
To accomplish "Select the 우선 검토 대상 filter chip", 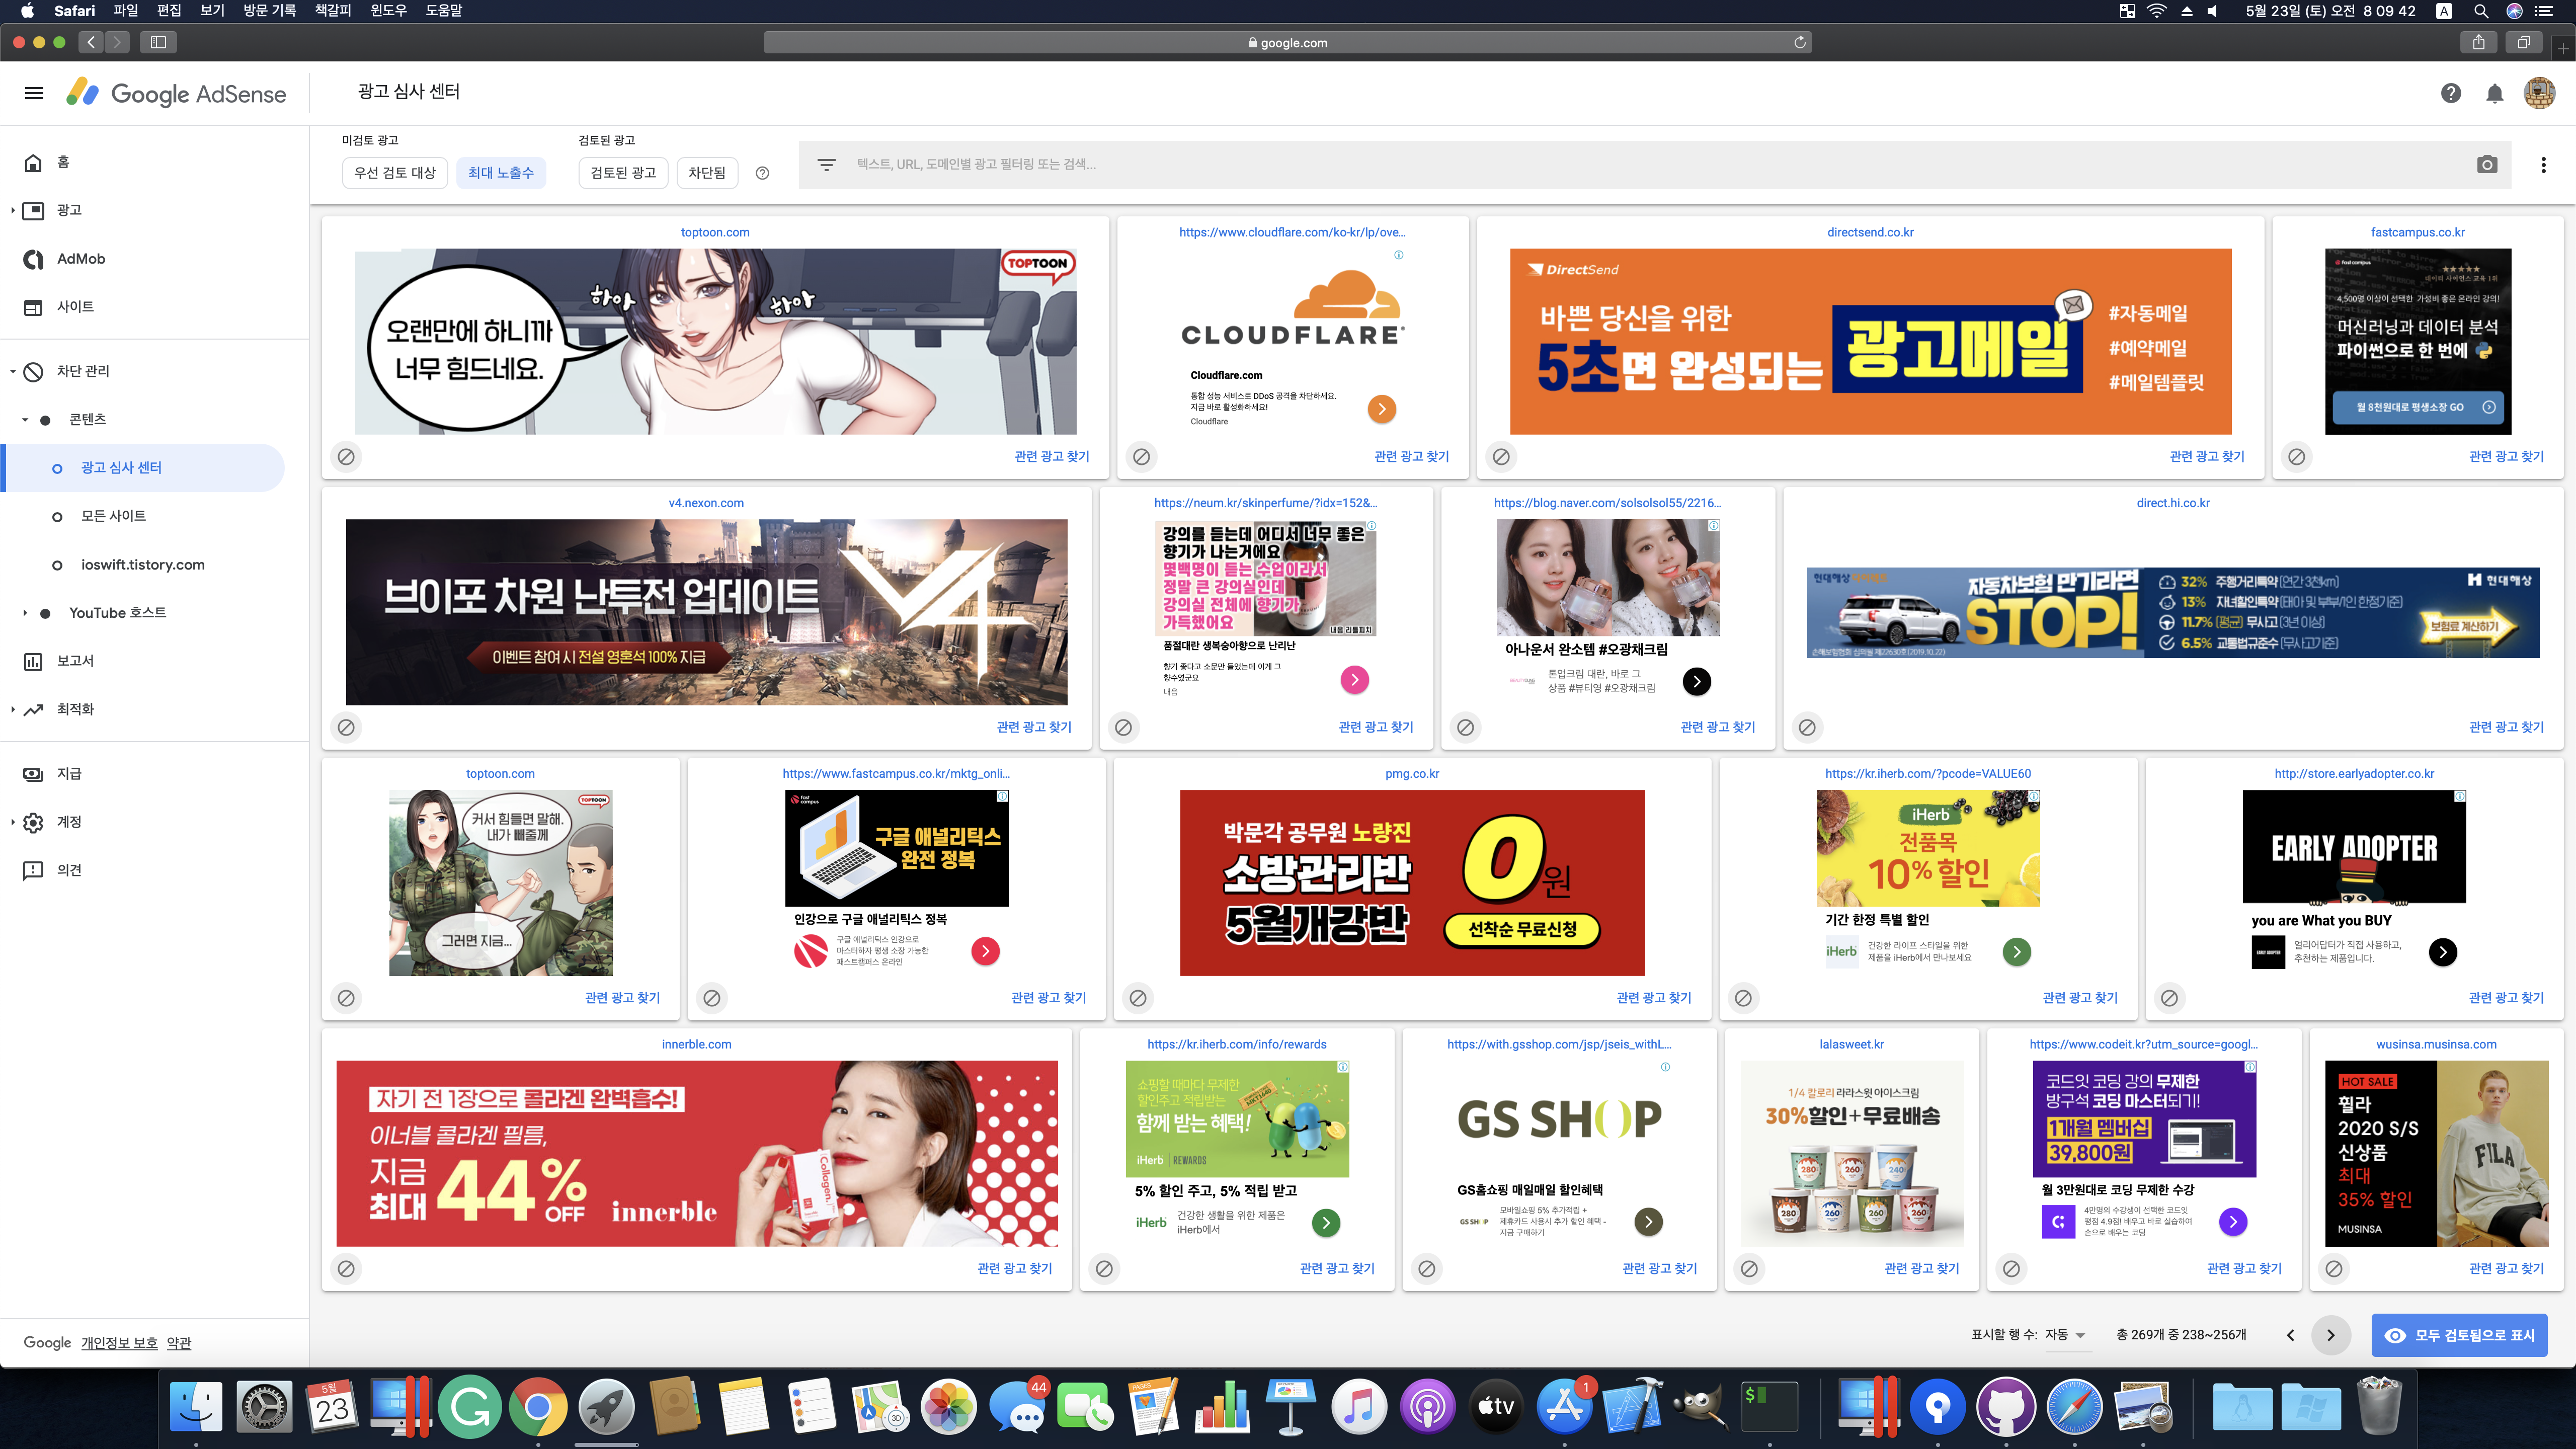I will click(x=395, y=172).
